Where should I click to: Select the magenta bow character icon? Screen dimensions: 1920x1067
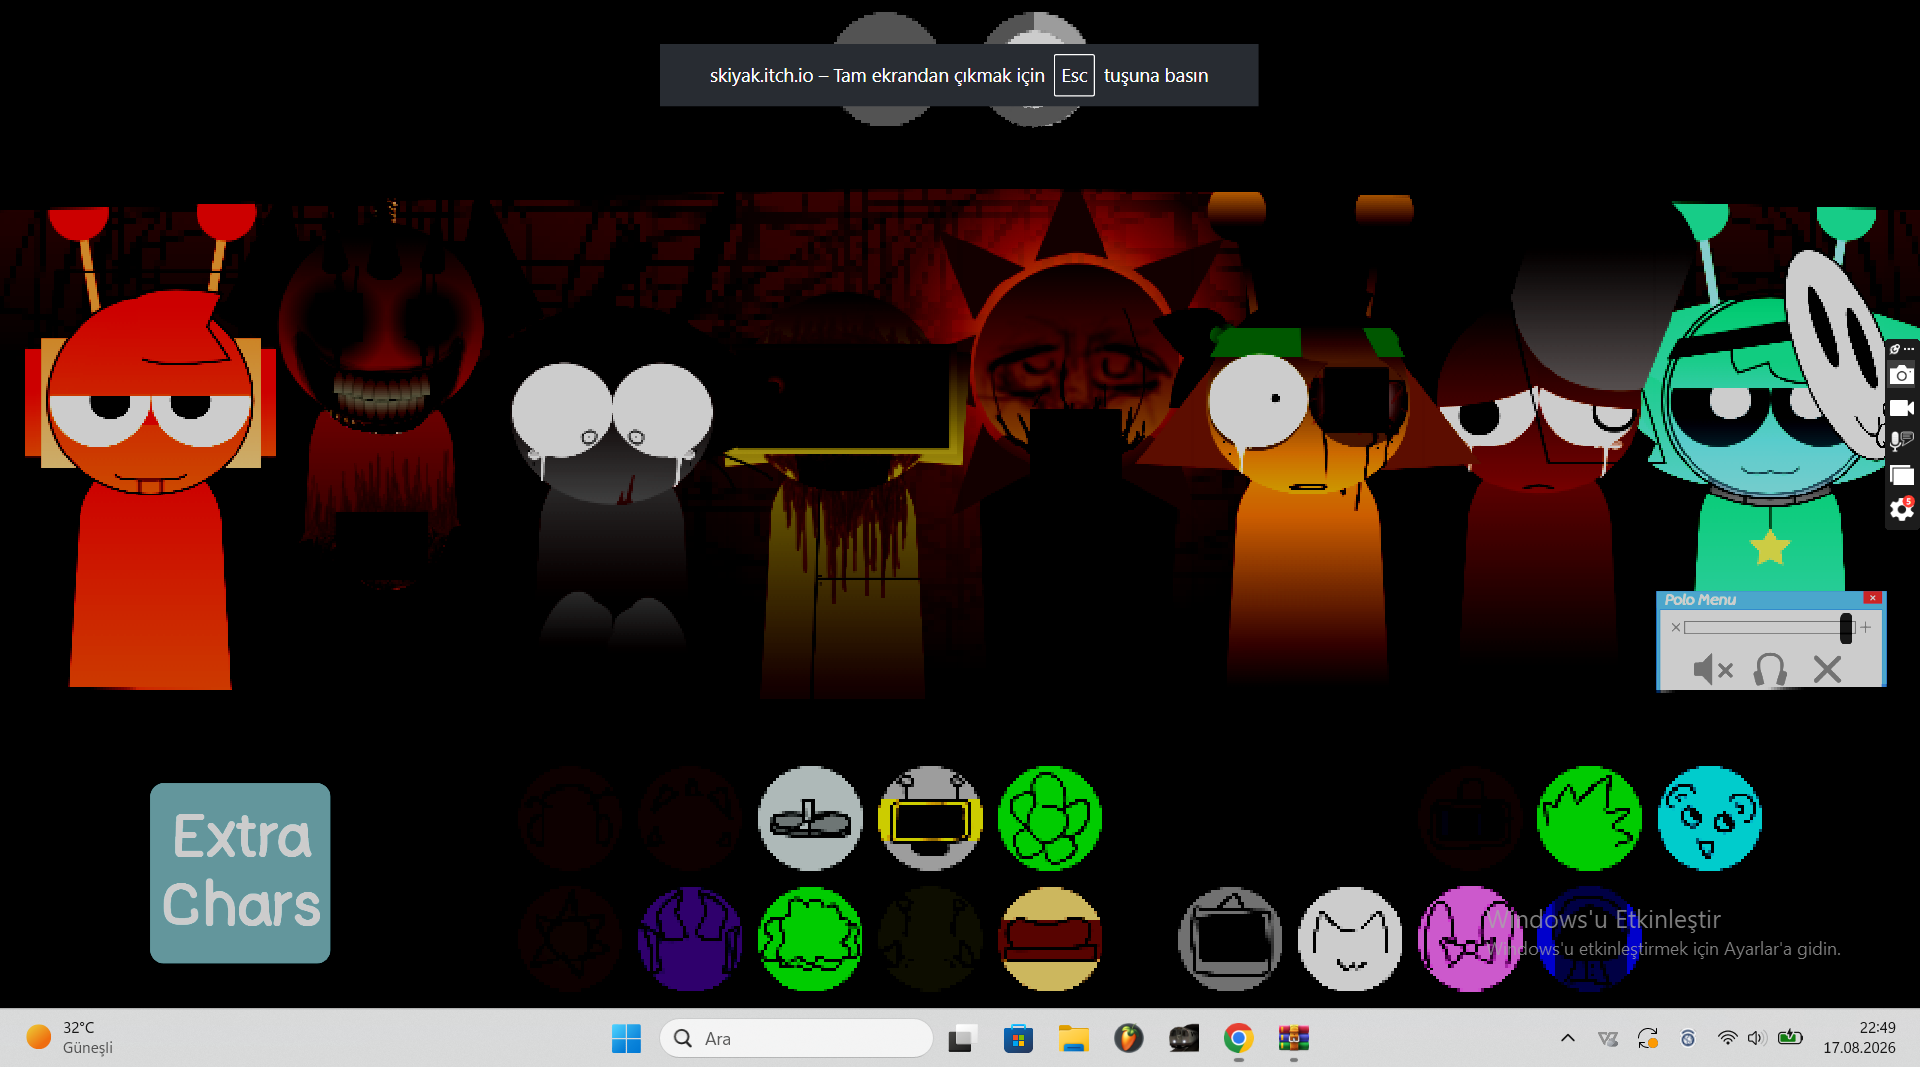(x=1470, y=939)
